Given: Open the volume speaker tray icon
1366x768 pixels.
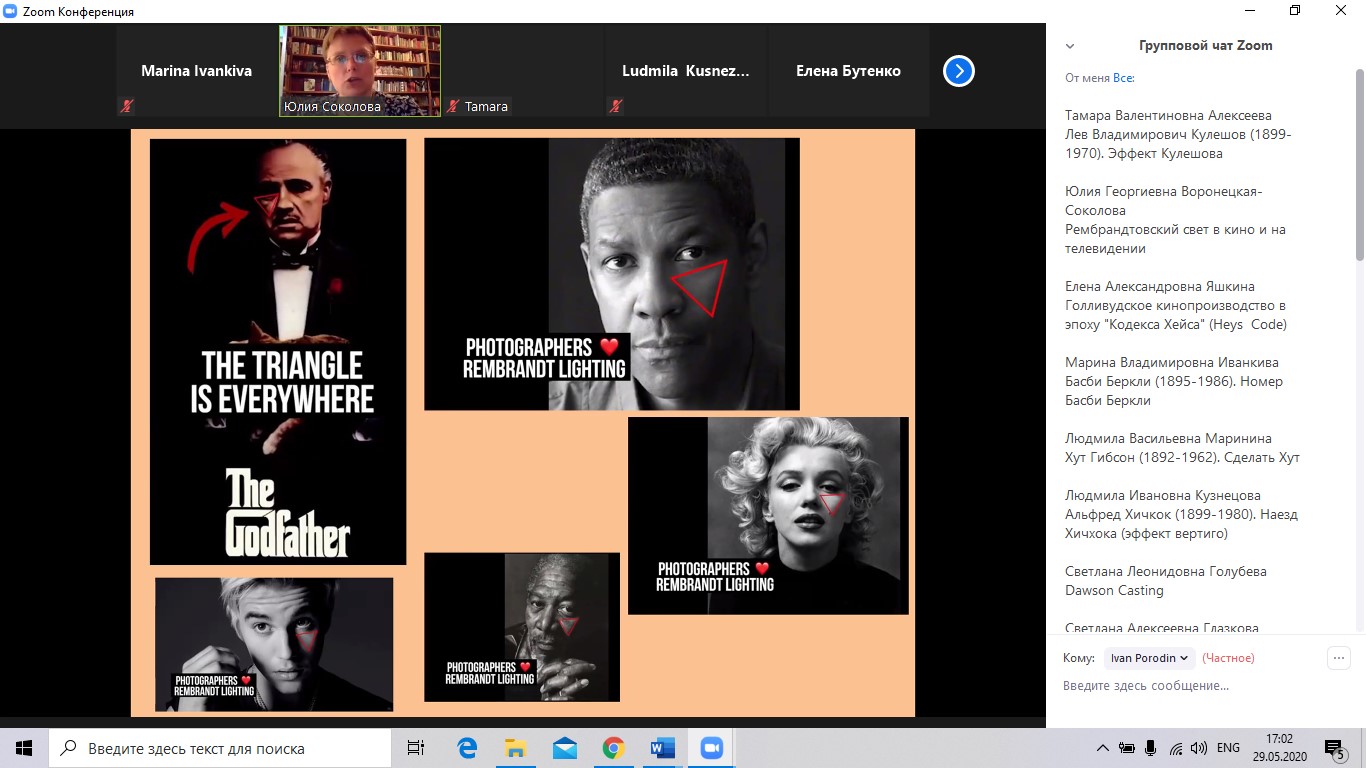Looking at the screenshot, I should click(1200, 748).
